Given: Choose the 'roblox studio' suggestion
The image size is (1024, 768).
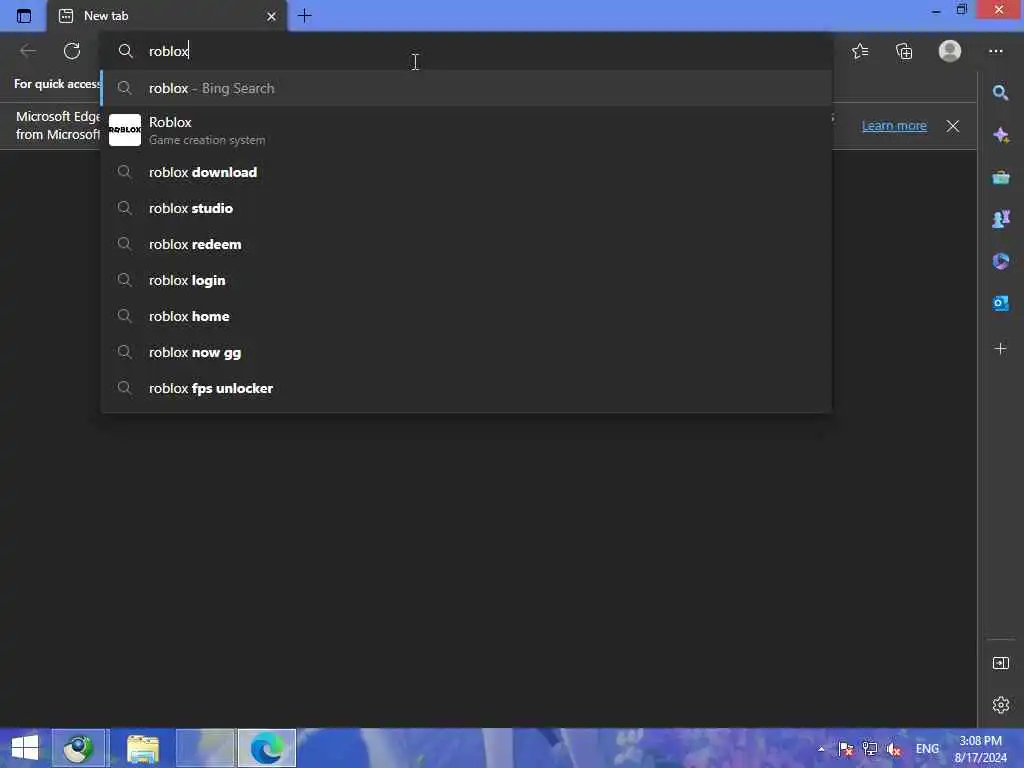Looking at the screenshot, I should point(467,208).
